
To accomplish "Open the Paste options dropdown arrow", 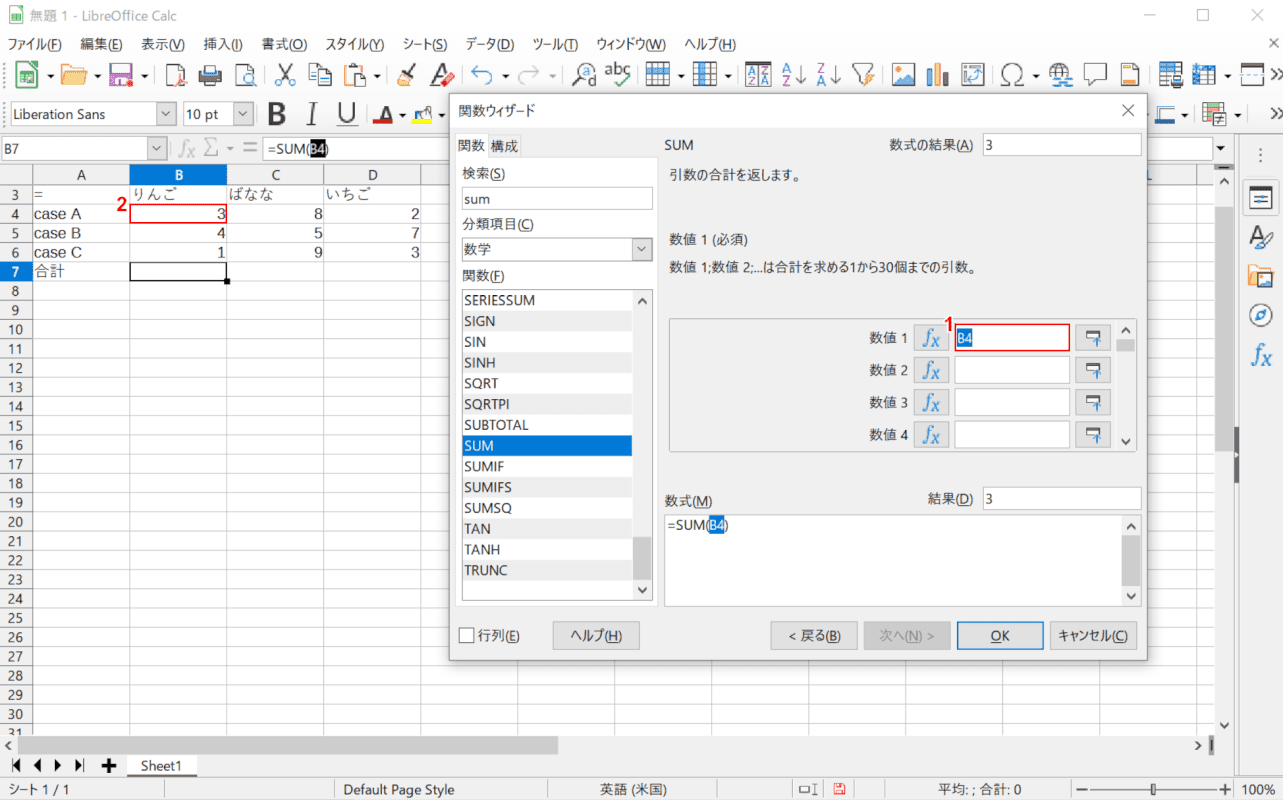I will click(378, 75).
